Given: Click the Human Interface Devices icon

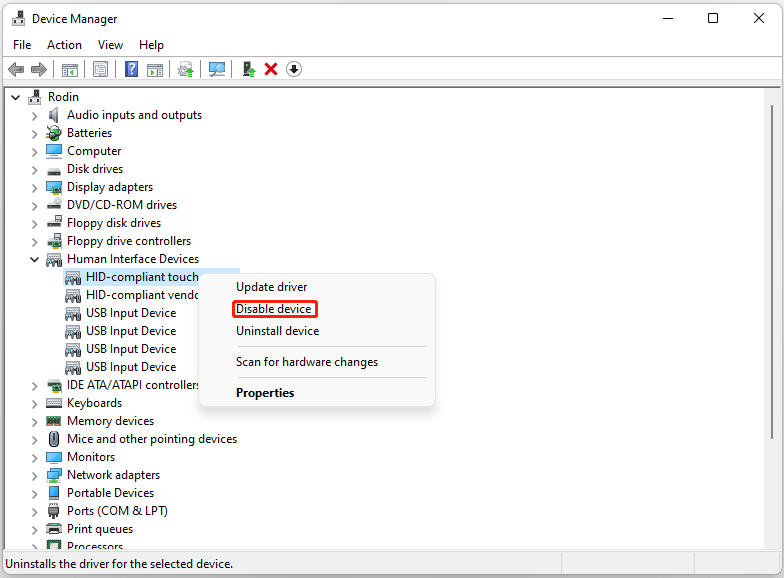Looking at the screenshot, I should tap(54, 260).
